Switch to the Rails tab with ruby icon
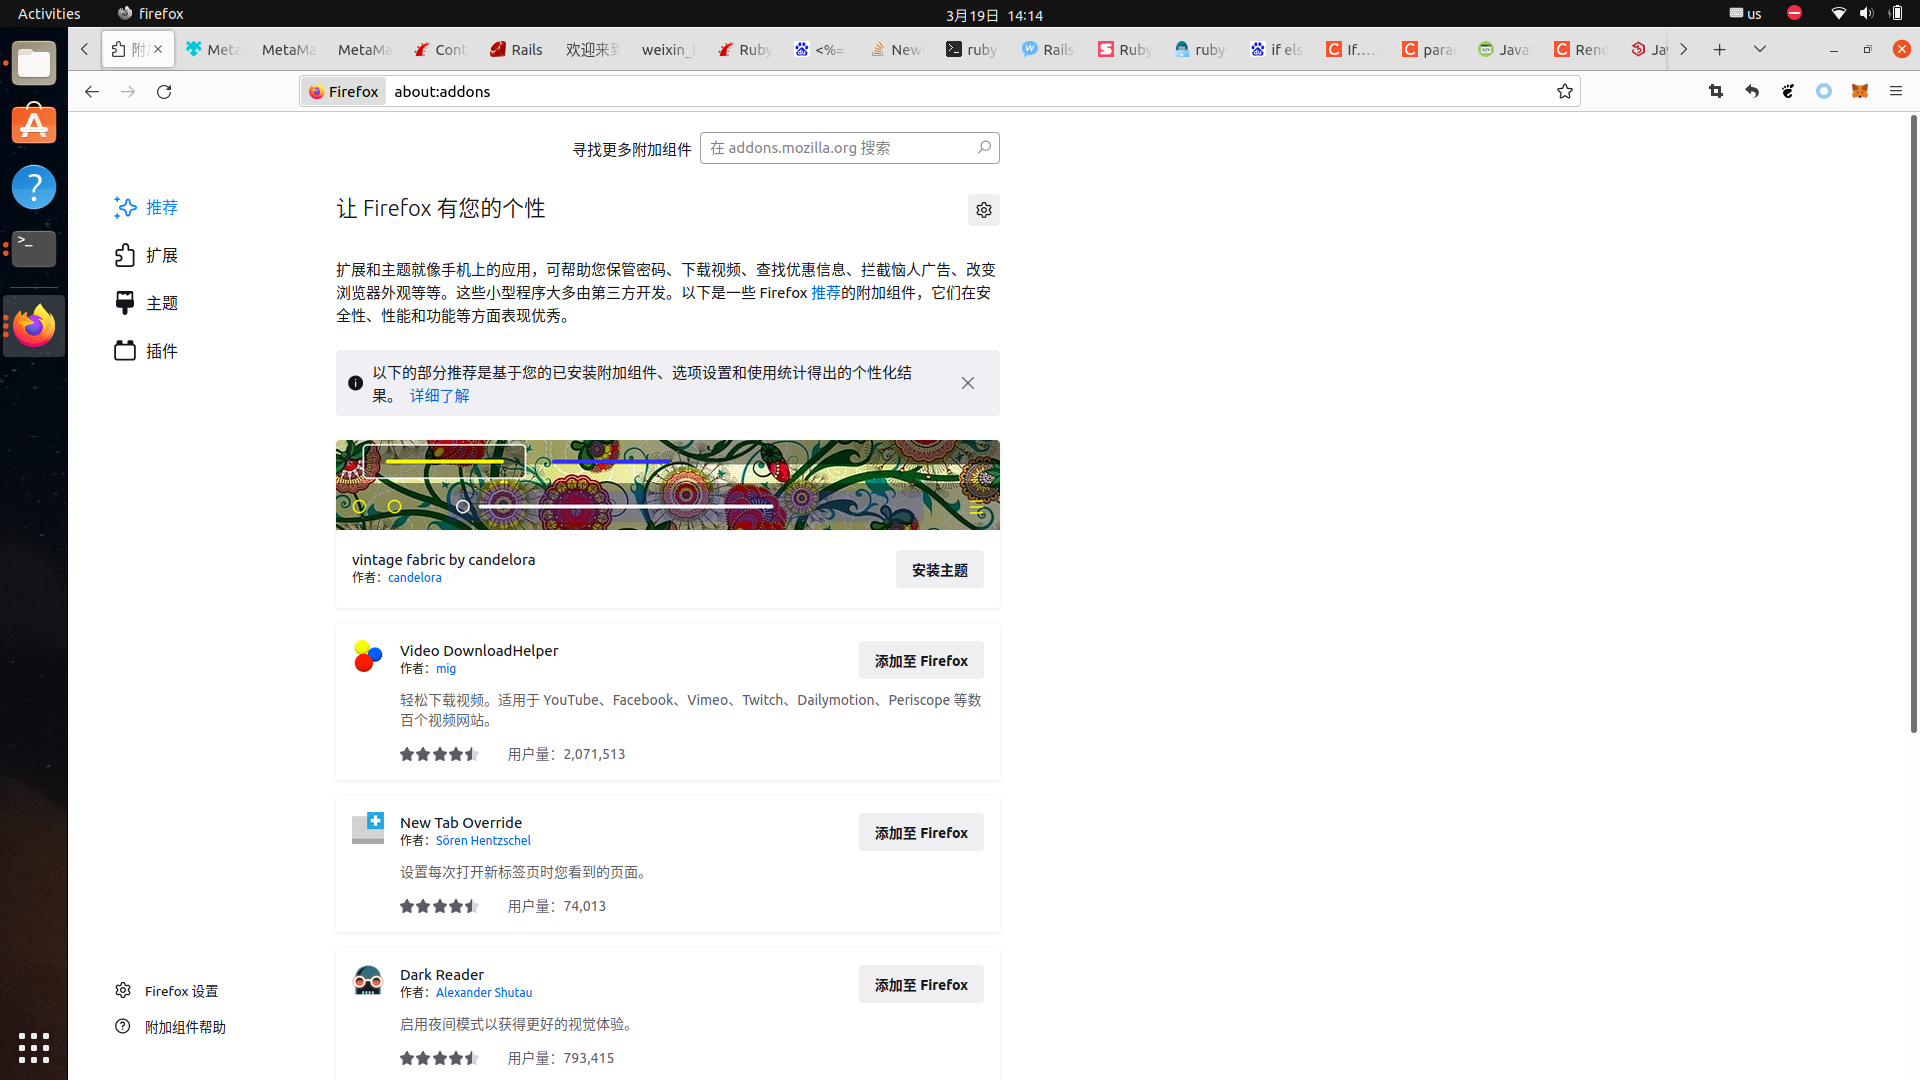1920x1080 pixels. [x=517, y=49]
